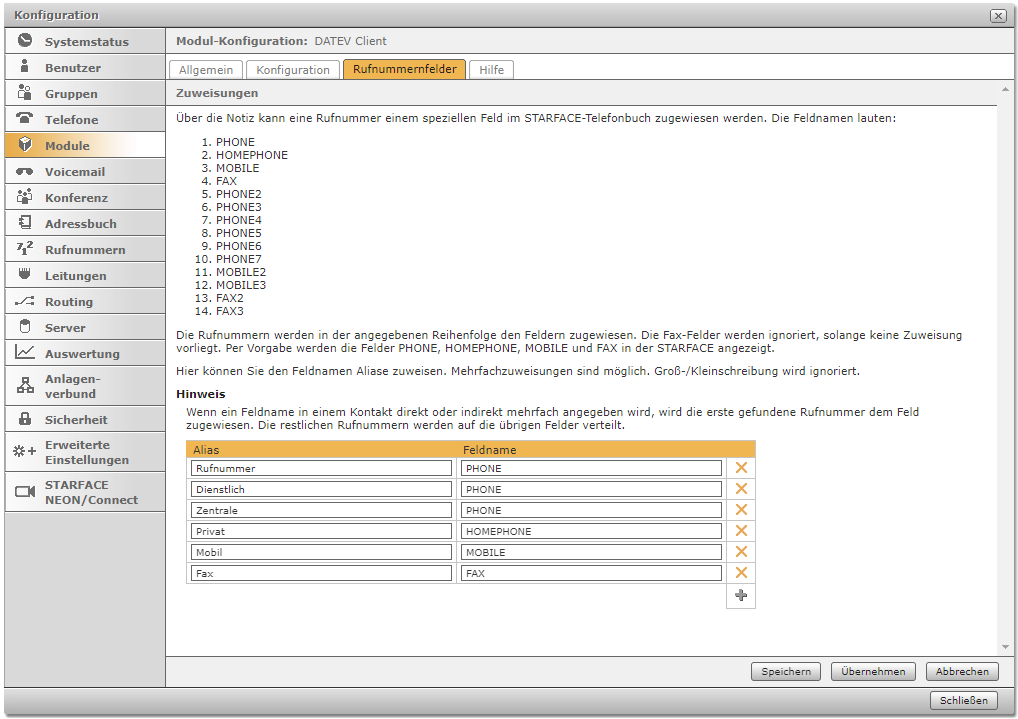Image resolution: width=1018 pixels, height=719 pixels.
Task: Click the Speichern button
Action: coord(786,672)
